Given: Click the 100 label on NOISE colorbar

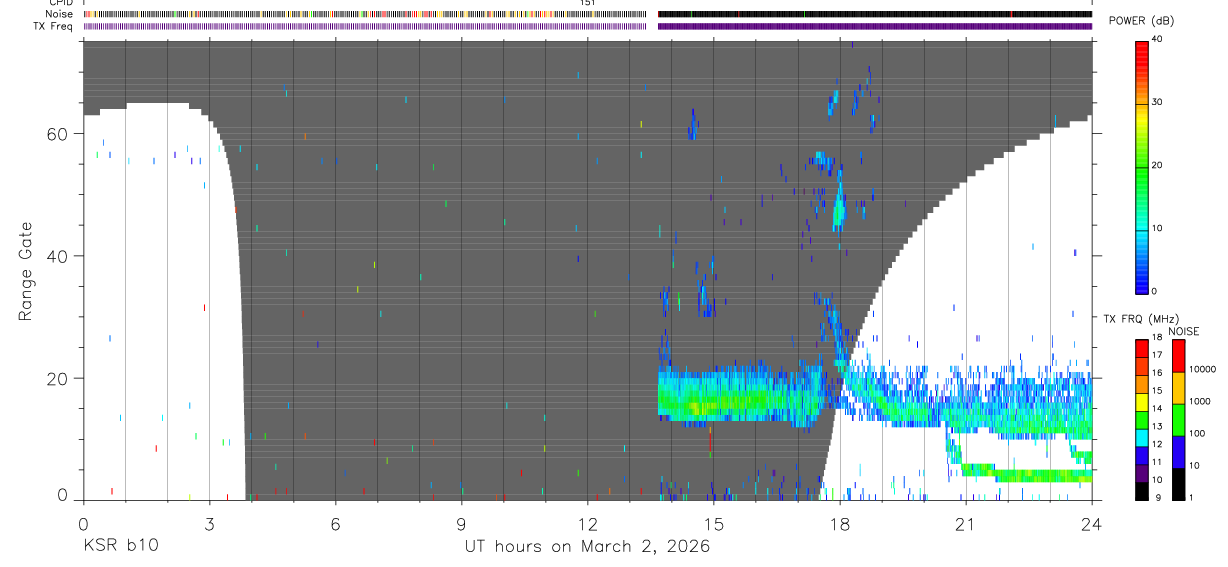Looking at the screenshot, I should (1198, 434).
